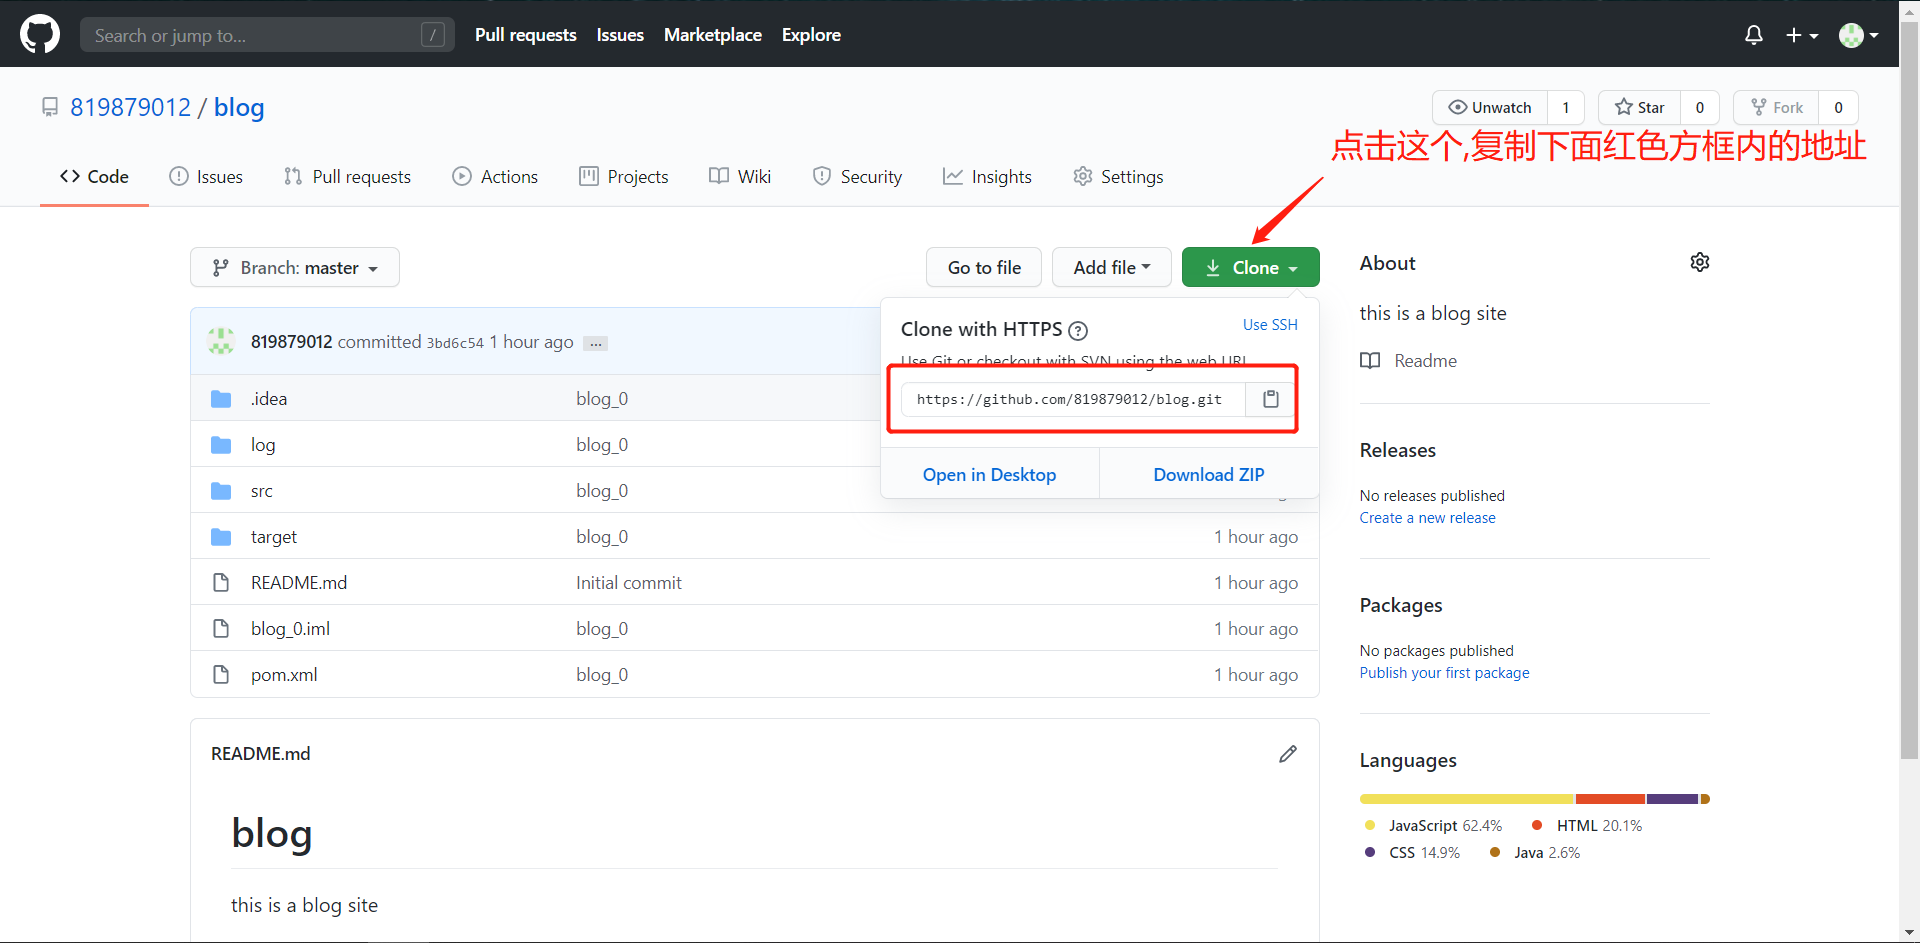
Task: Open the Releases heading link
Action: [x=1398, y=450]
